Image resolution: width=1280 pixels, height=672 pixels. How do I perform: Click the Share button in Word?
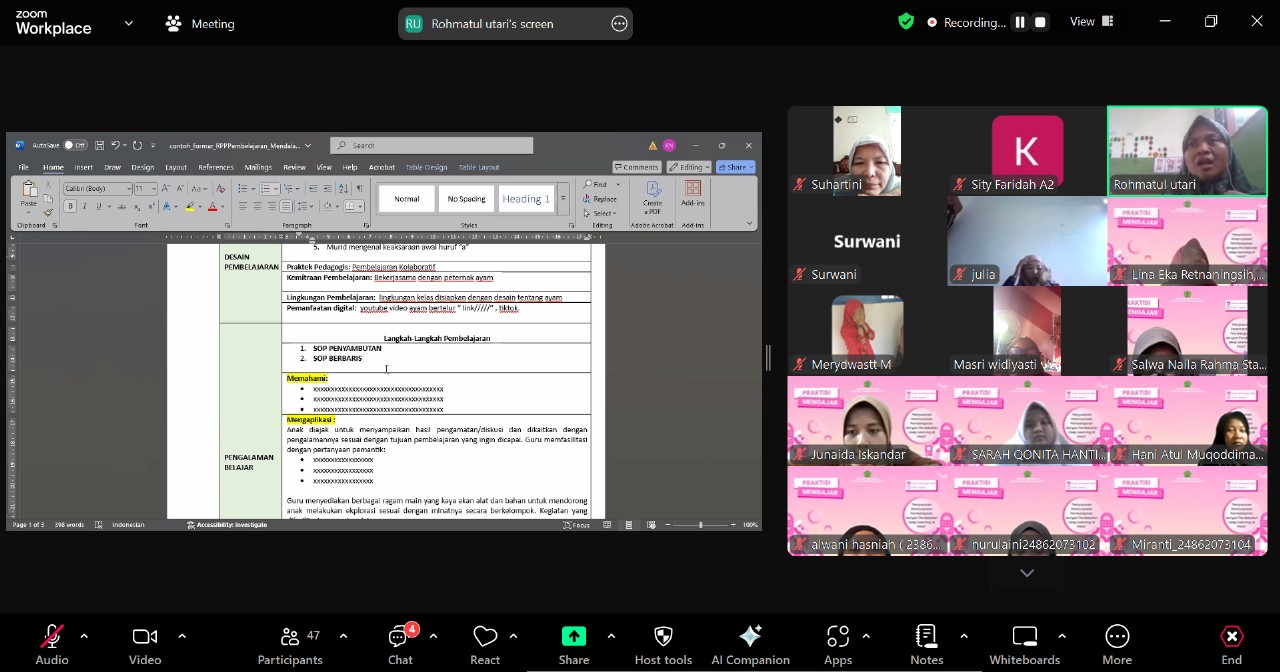735,167
